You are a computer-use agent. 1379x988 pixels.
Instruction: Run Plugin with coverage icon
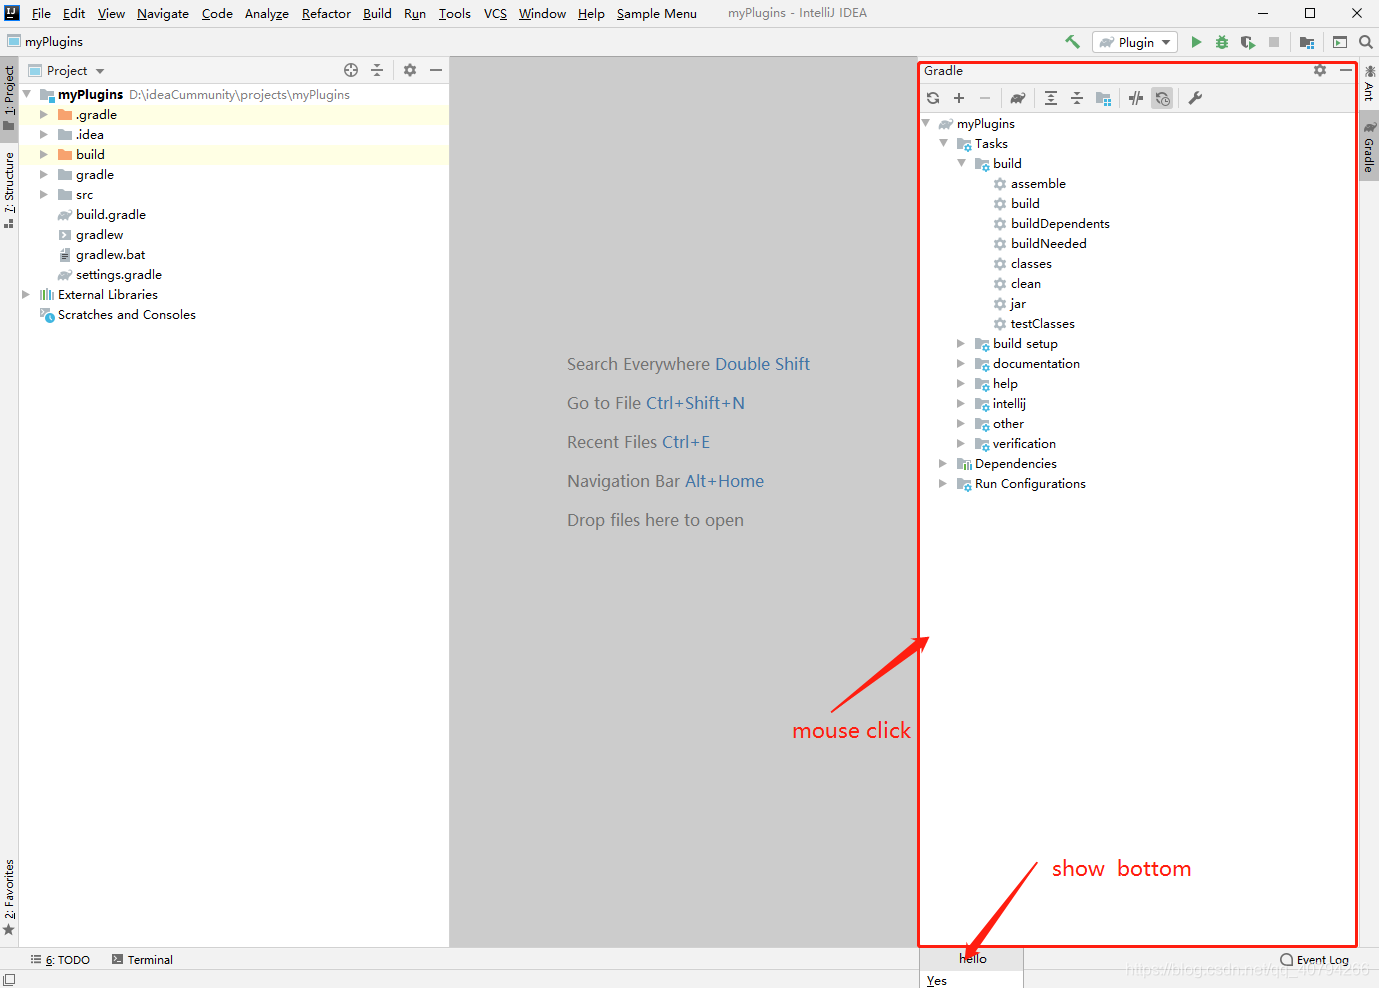point(1248,42)
